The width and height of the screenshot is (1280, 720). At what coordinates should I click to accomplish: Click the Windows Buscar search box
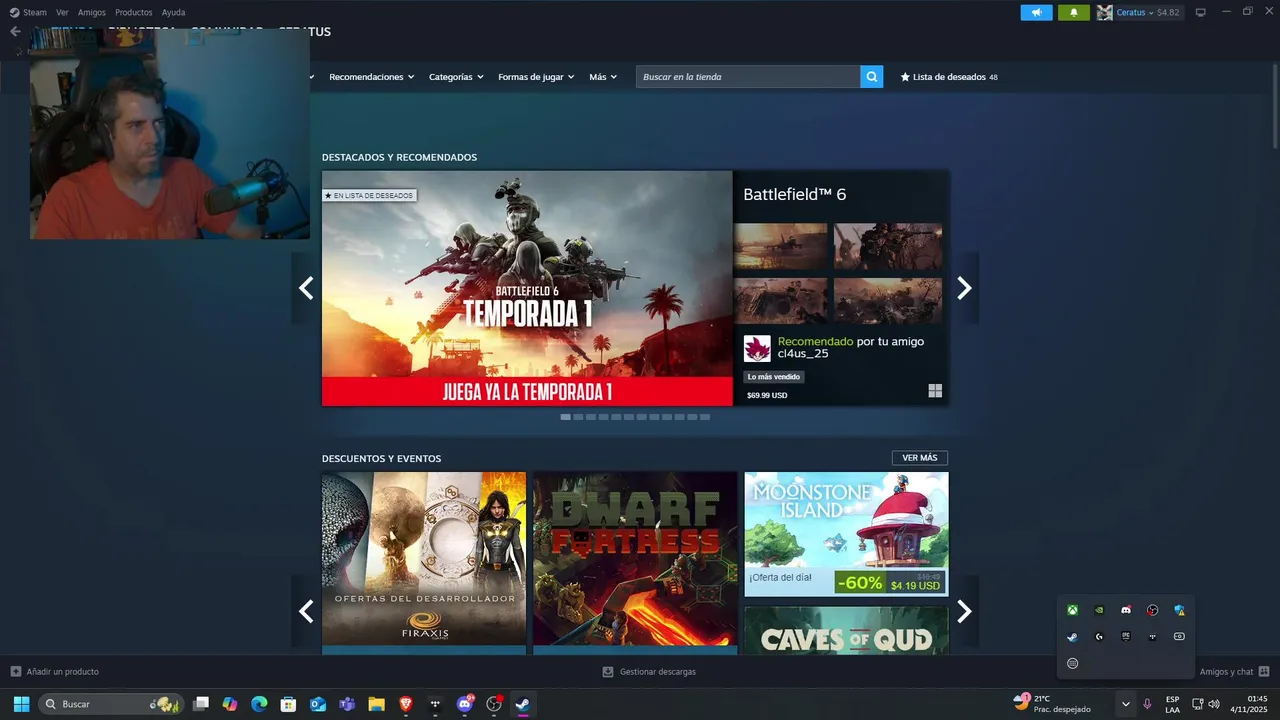[x=111, y=704]
